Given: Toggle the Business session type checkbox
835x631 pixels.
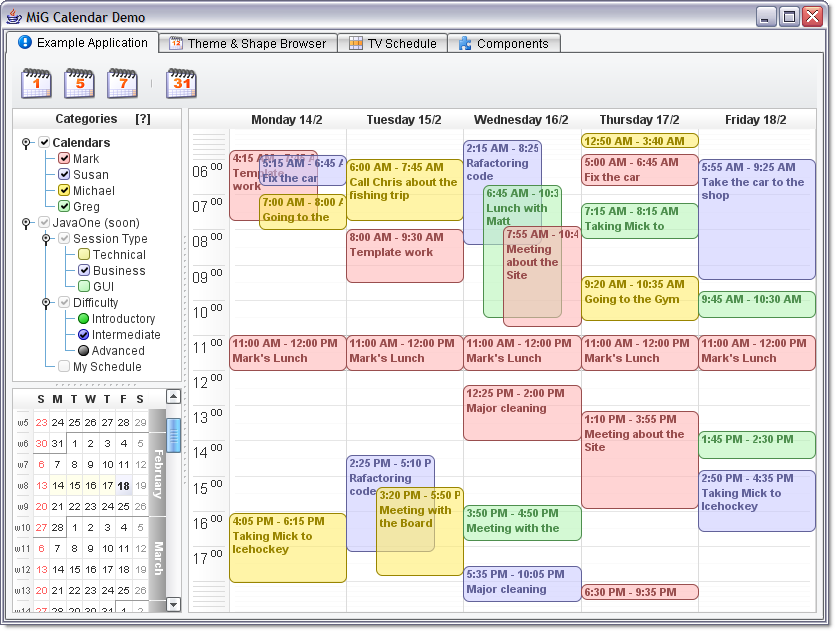Looking at the screenshot, I should 84,271.
